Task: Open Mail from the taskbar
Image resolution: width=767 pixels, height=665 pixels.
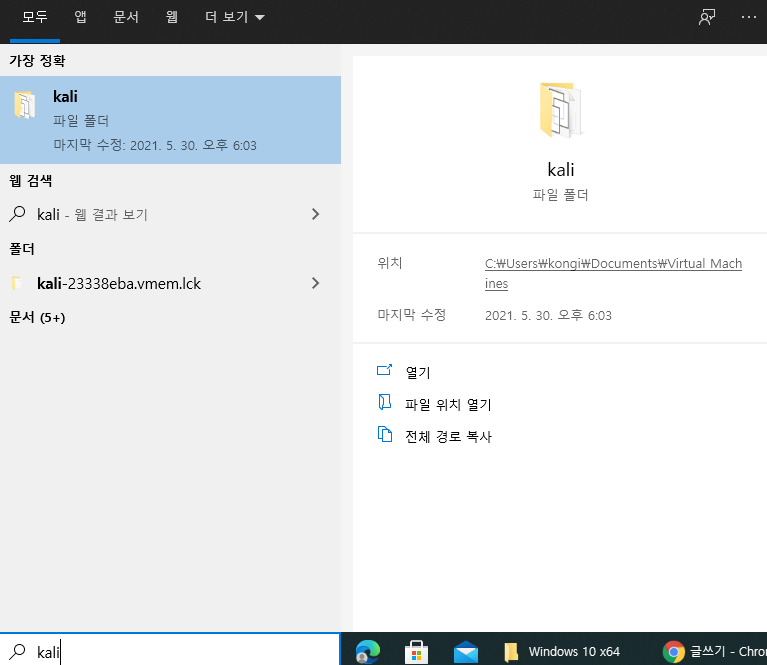Action: coord(466,652)
